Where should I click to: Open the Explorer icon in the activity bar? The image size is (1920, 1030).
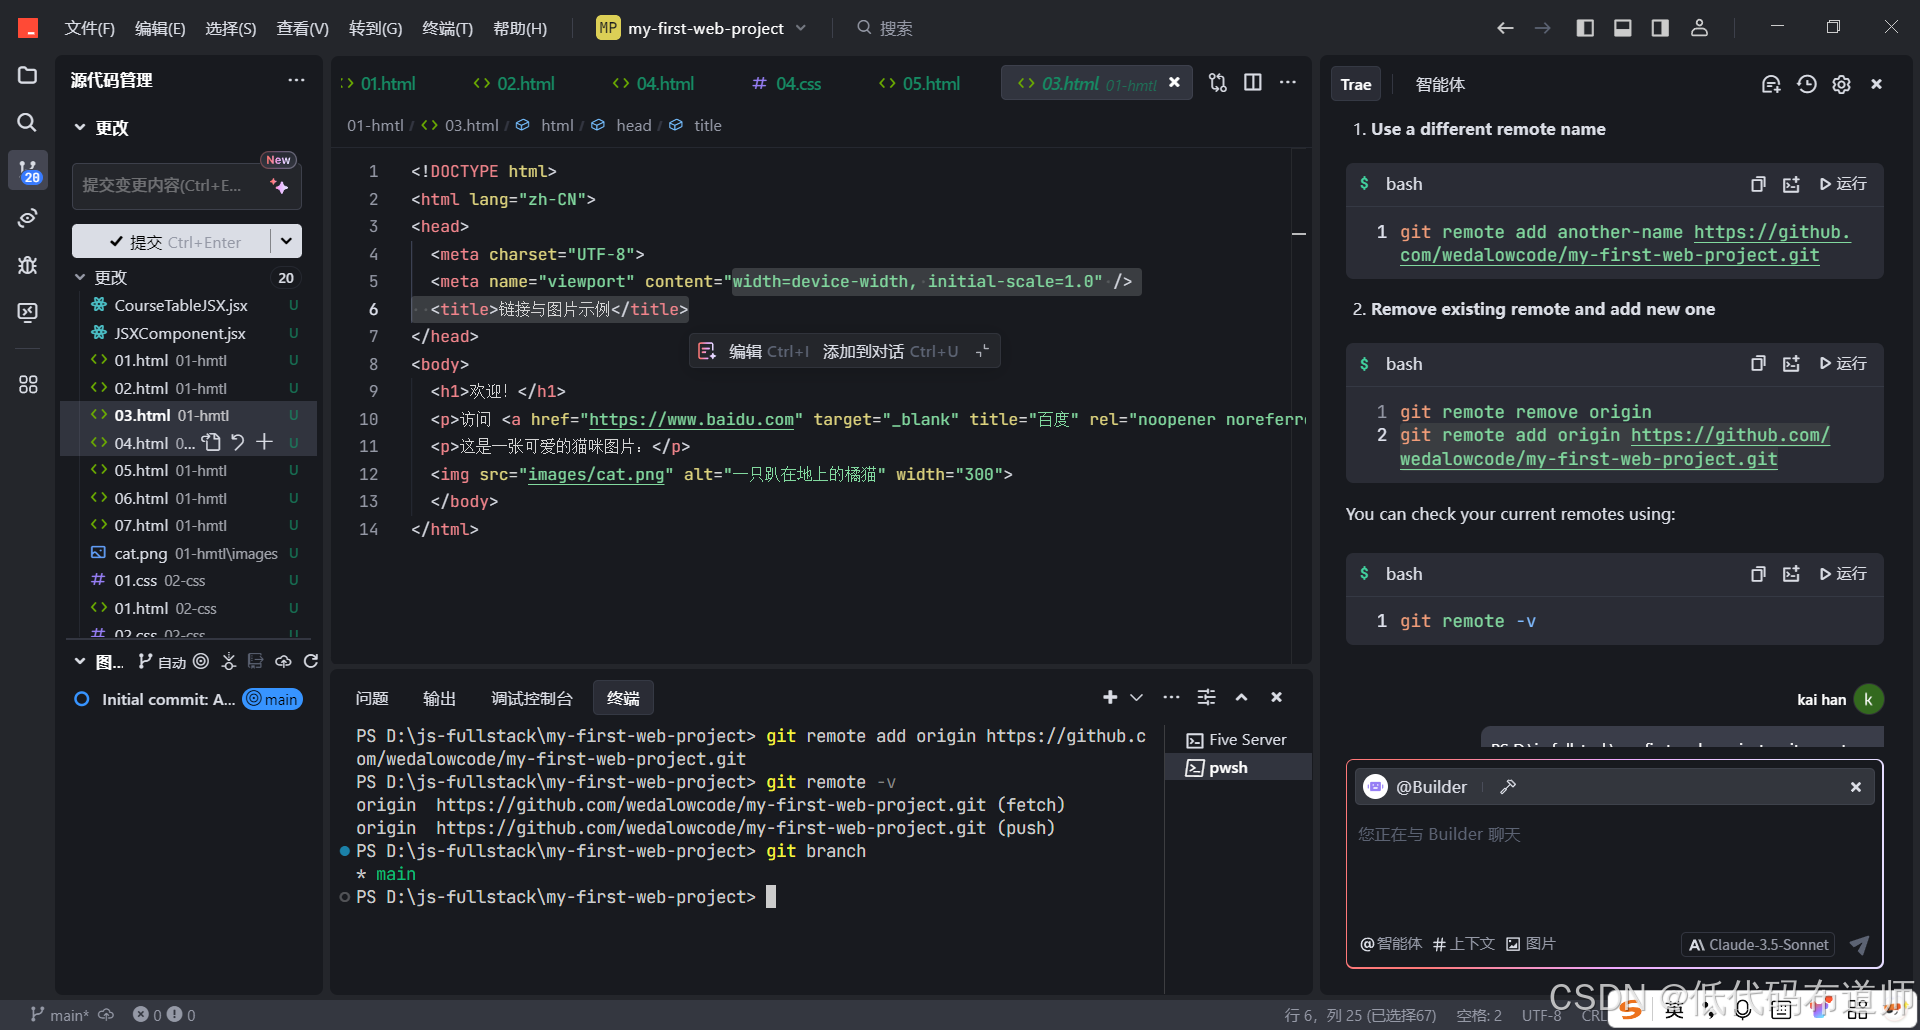(27, 76)
